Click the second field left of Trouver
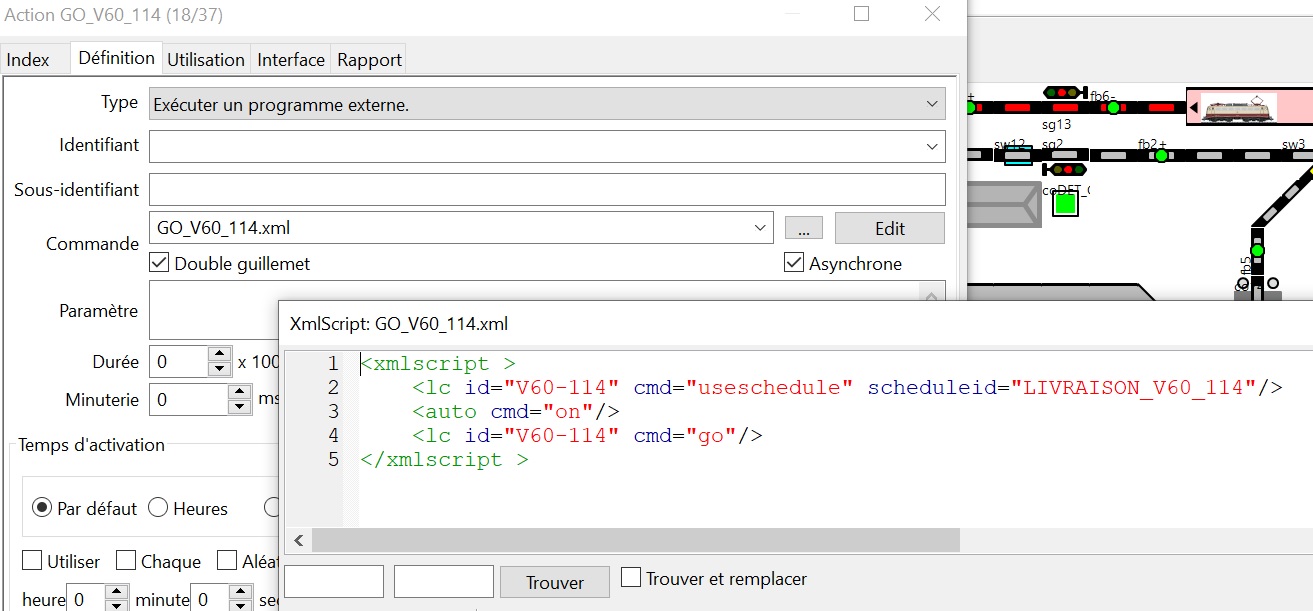The height and width of the screenshot is (611, 1313). [x=444, y=581]
